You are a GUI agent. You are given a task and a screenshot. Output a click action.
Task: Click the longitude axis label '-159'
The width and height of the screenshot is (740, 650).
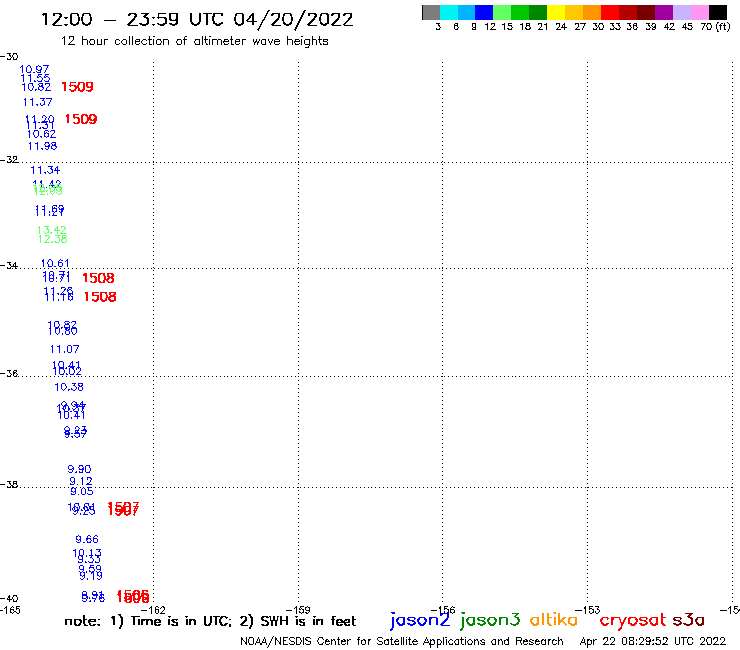click(298, 610)
